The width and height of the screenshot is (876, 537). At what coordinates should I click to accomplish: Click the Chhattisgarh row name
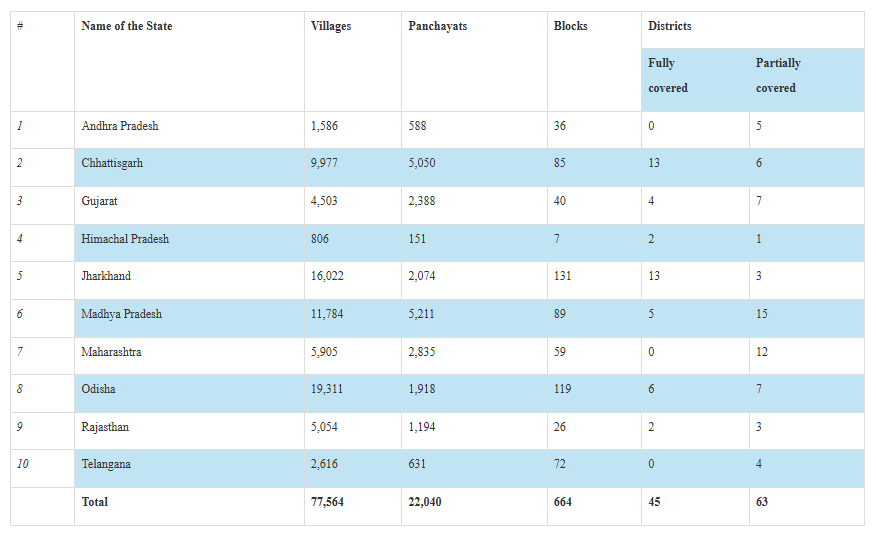coord(112,163)
